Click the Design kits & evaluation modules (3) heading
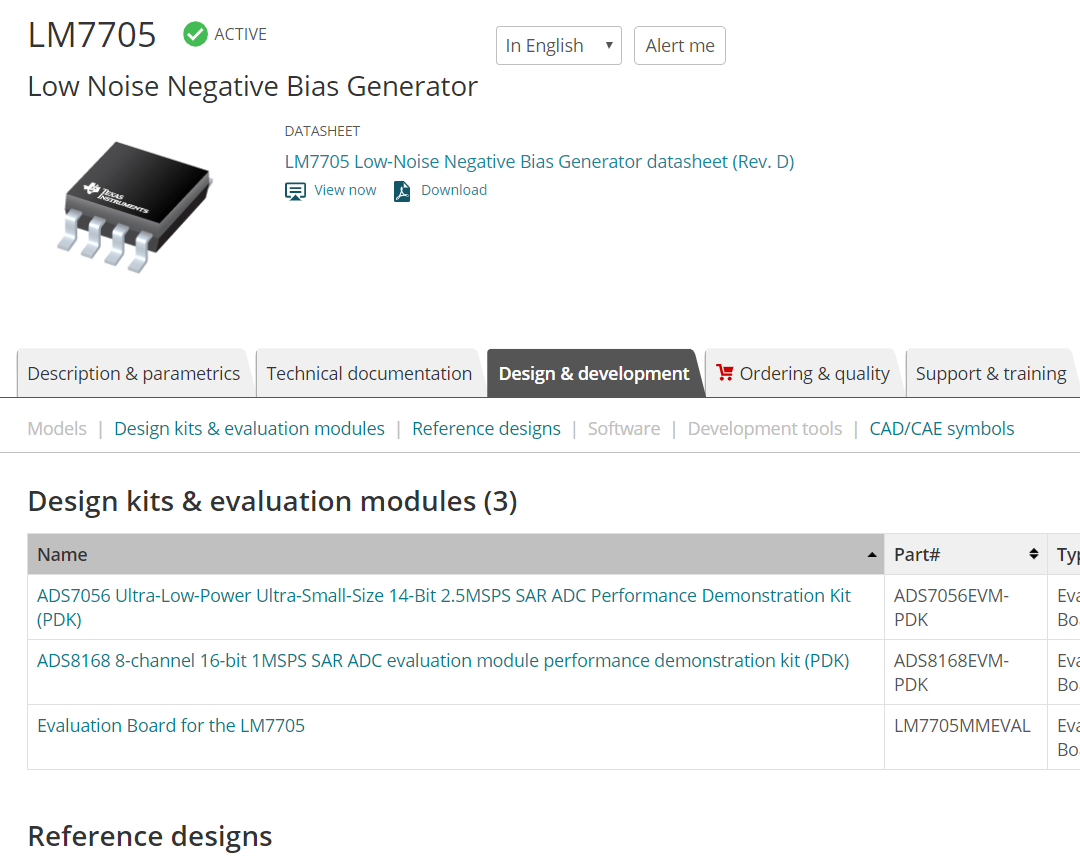This screenshot has width=1080, height=858. 272,501
